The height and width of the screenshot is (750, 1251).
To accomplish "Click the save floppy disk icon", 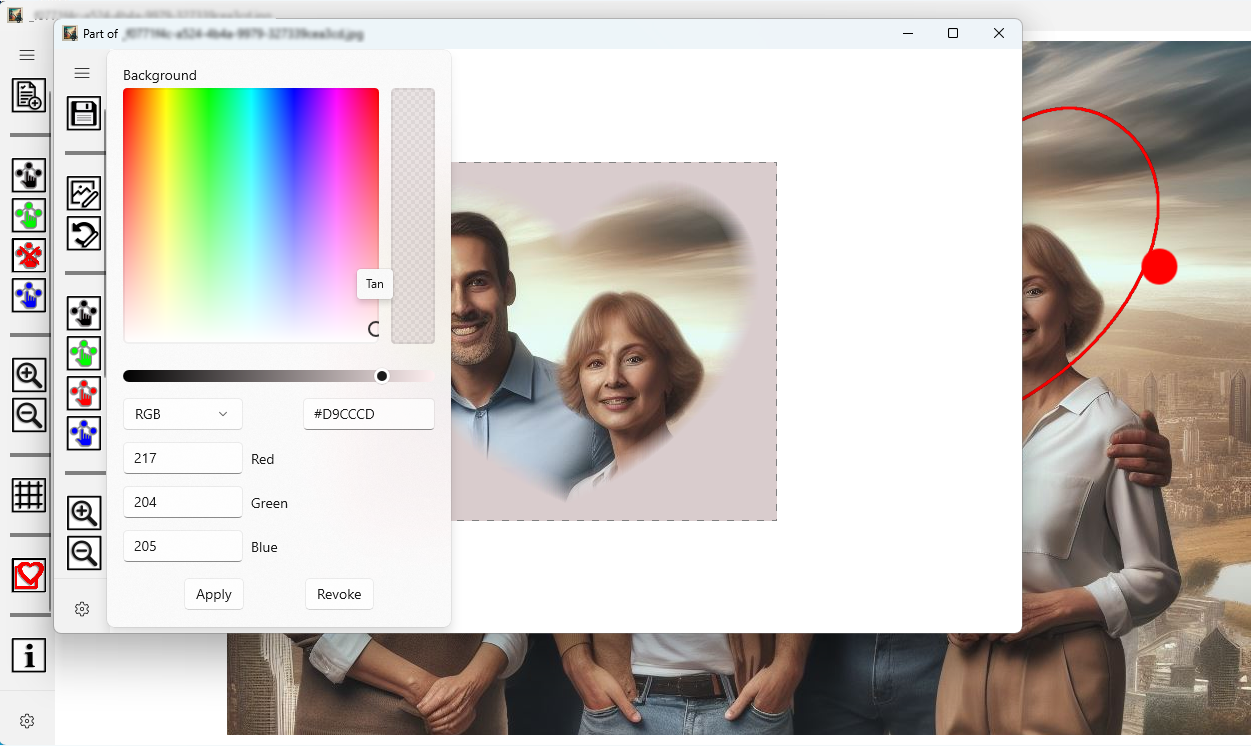I will 84,113.
